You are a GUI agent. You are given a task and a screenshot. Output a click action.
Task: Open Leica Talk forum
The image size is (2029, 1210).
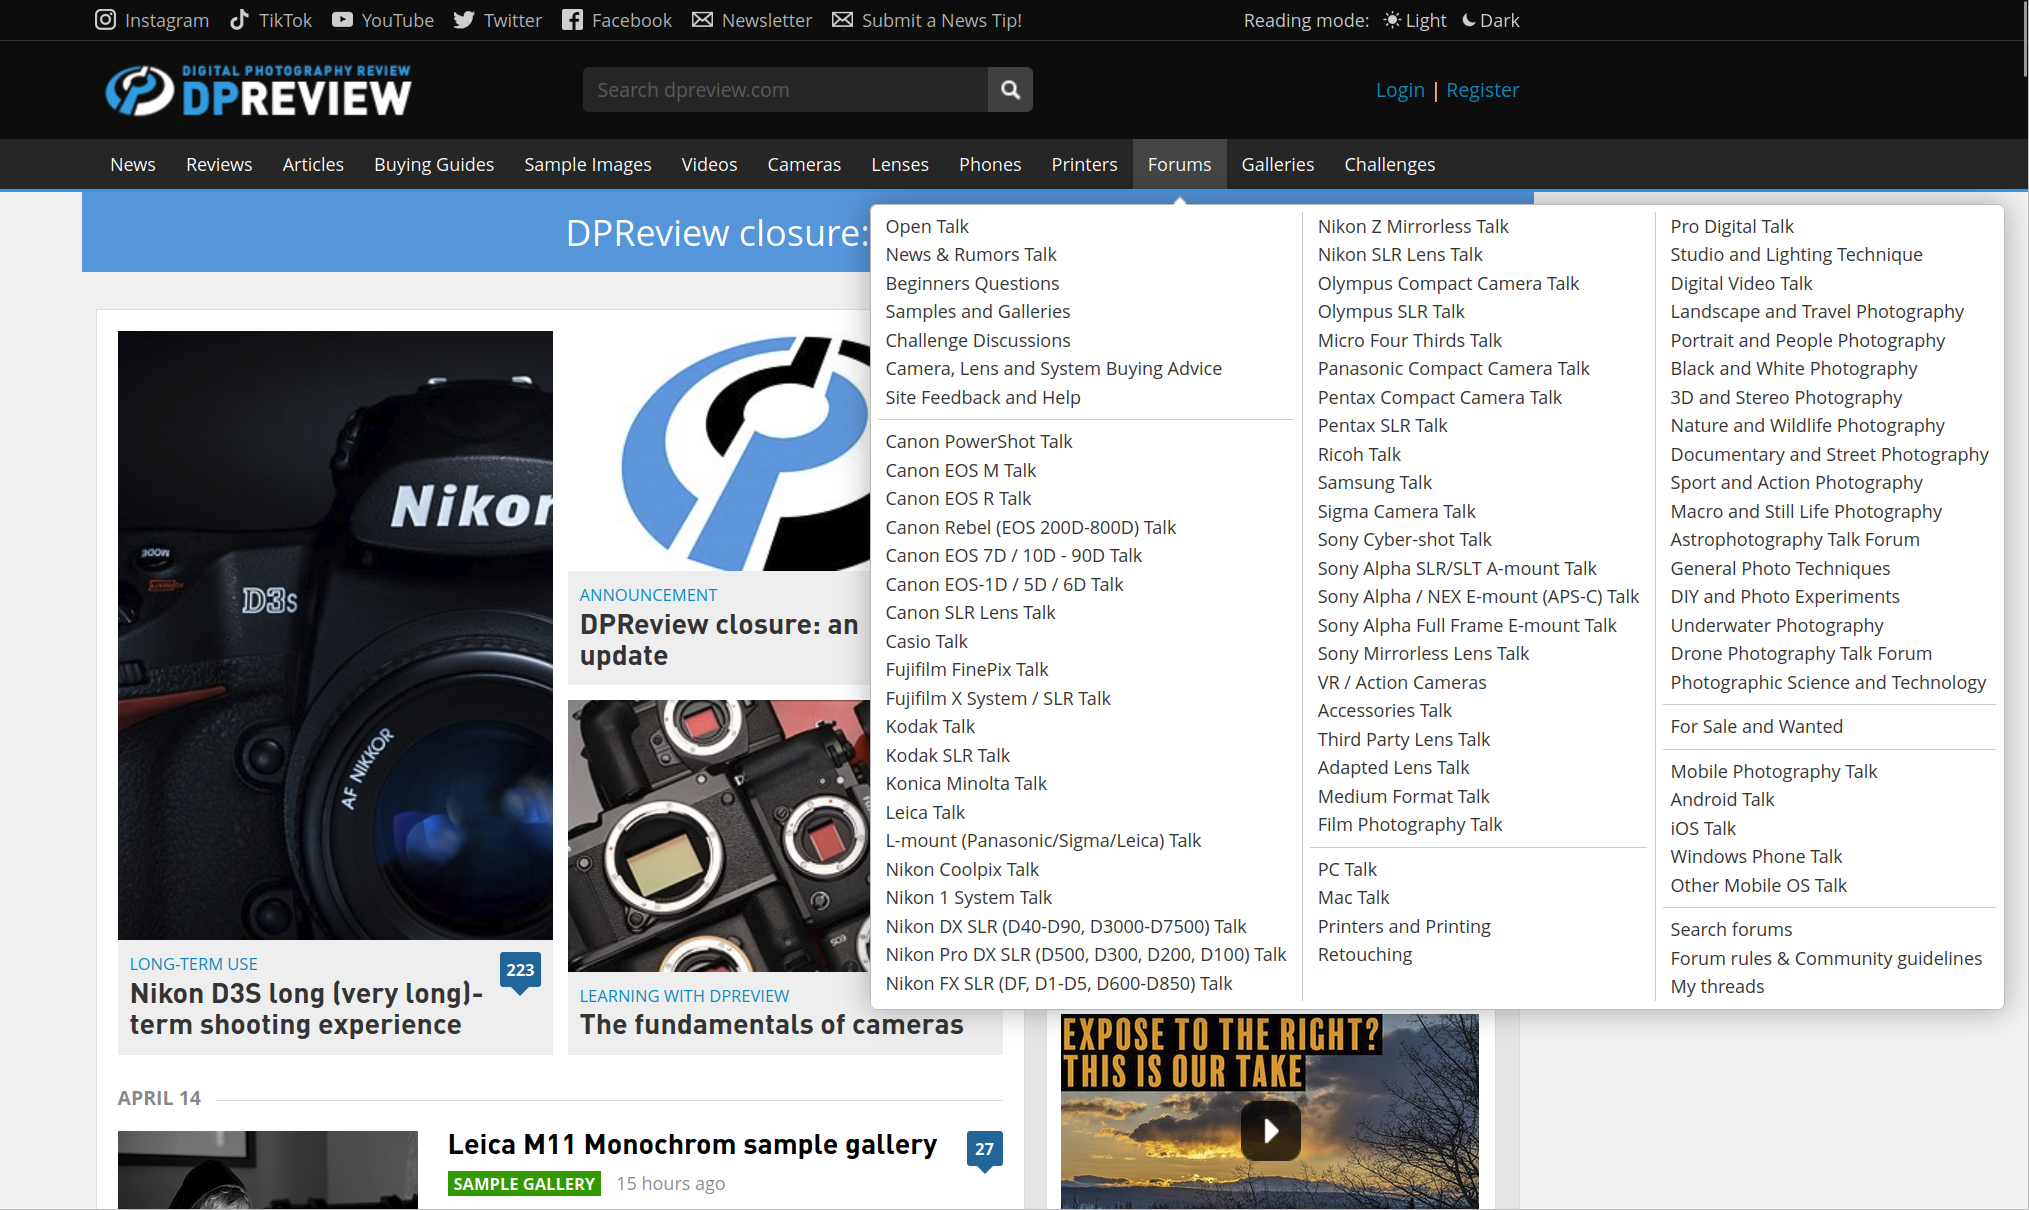pyautogui.click(x=925, y=812)
